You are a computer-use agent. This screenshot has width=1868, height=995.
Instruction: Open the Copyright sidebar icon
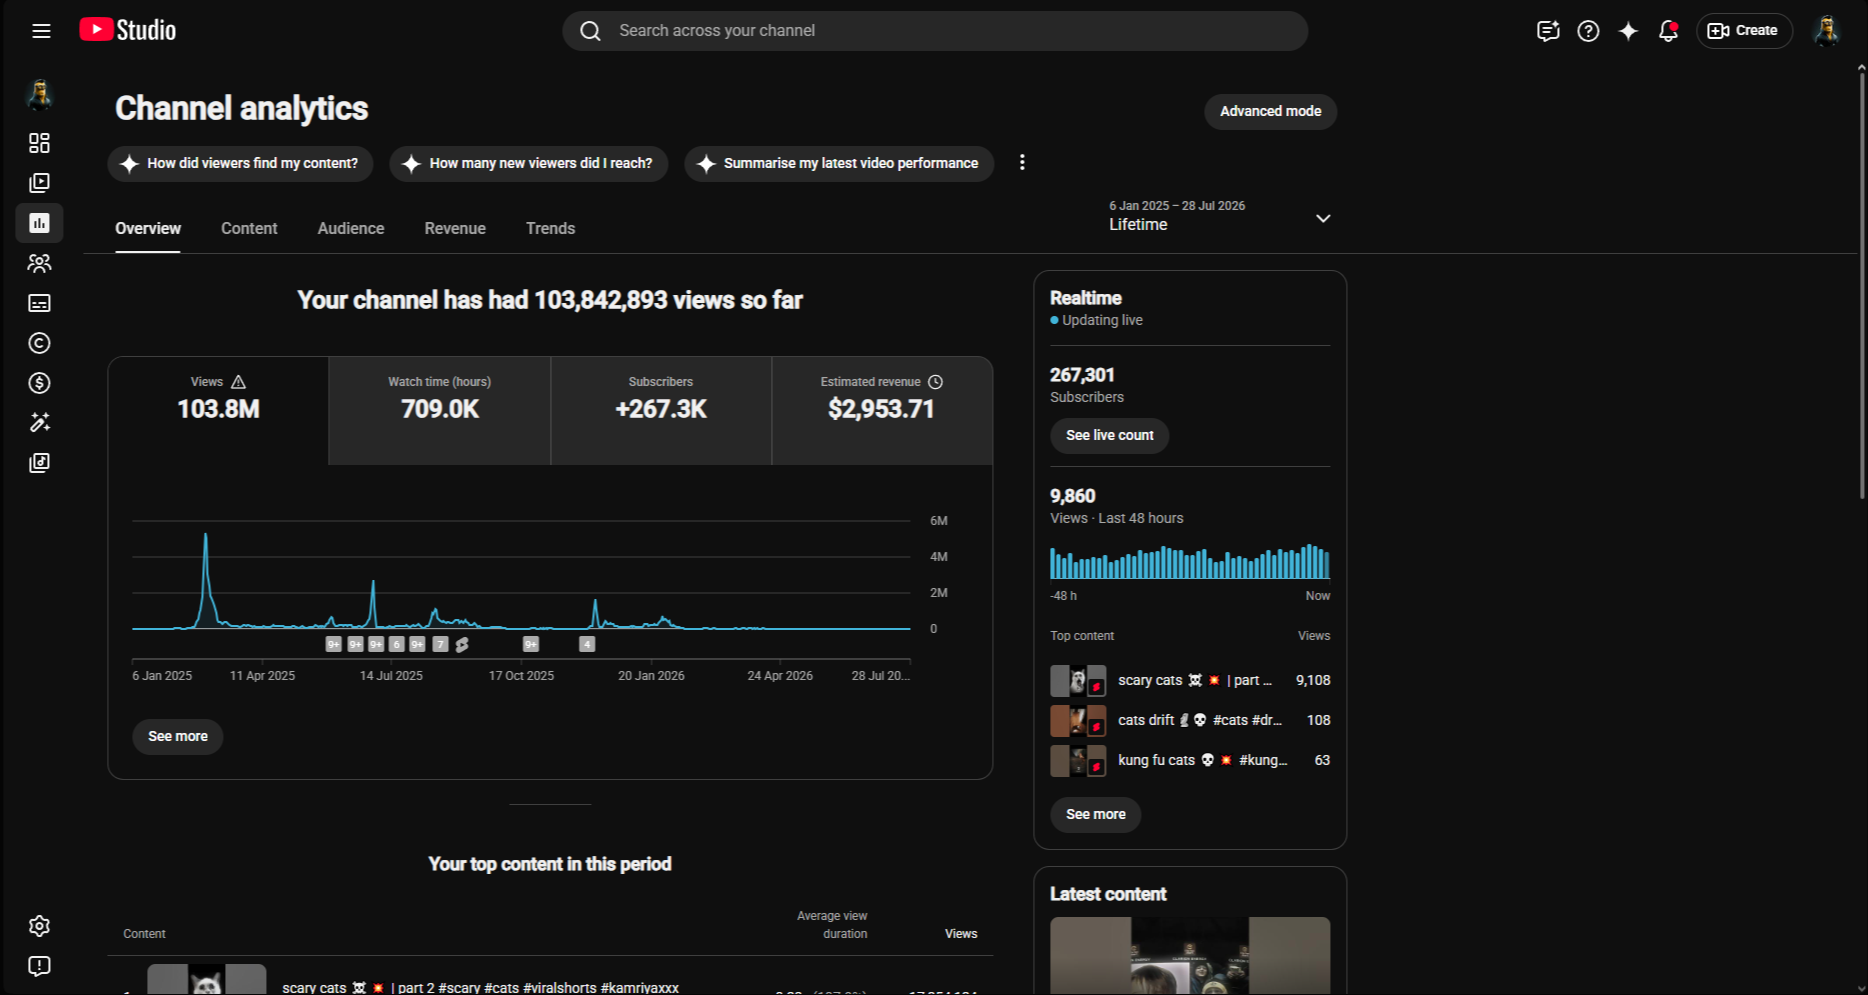point(39,343)
